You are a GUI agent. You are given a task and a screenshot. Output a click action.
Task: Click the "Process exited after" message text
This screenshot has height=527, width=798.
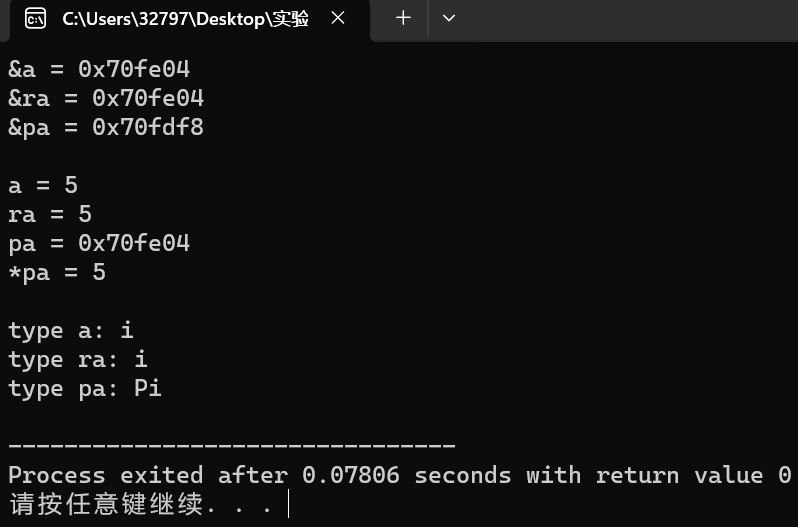148,476
